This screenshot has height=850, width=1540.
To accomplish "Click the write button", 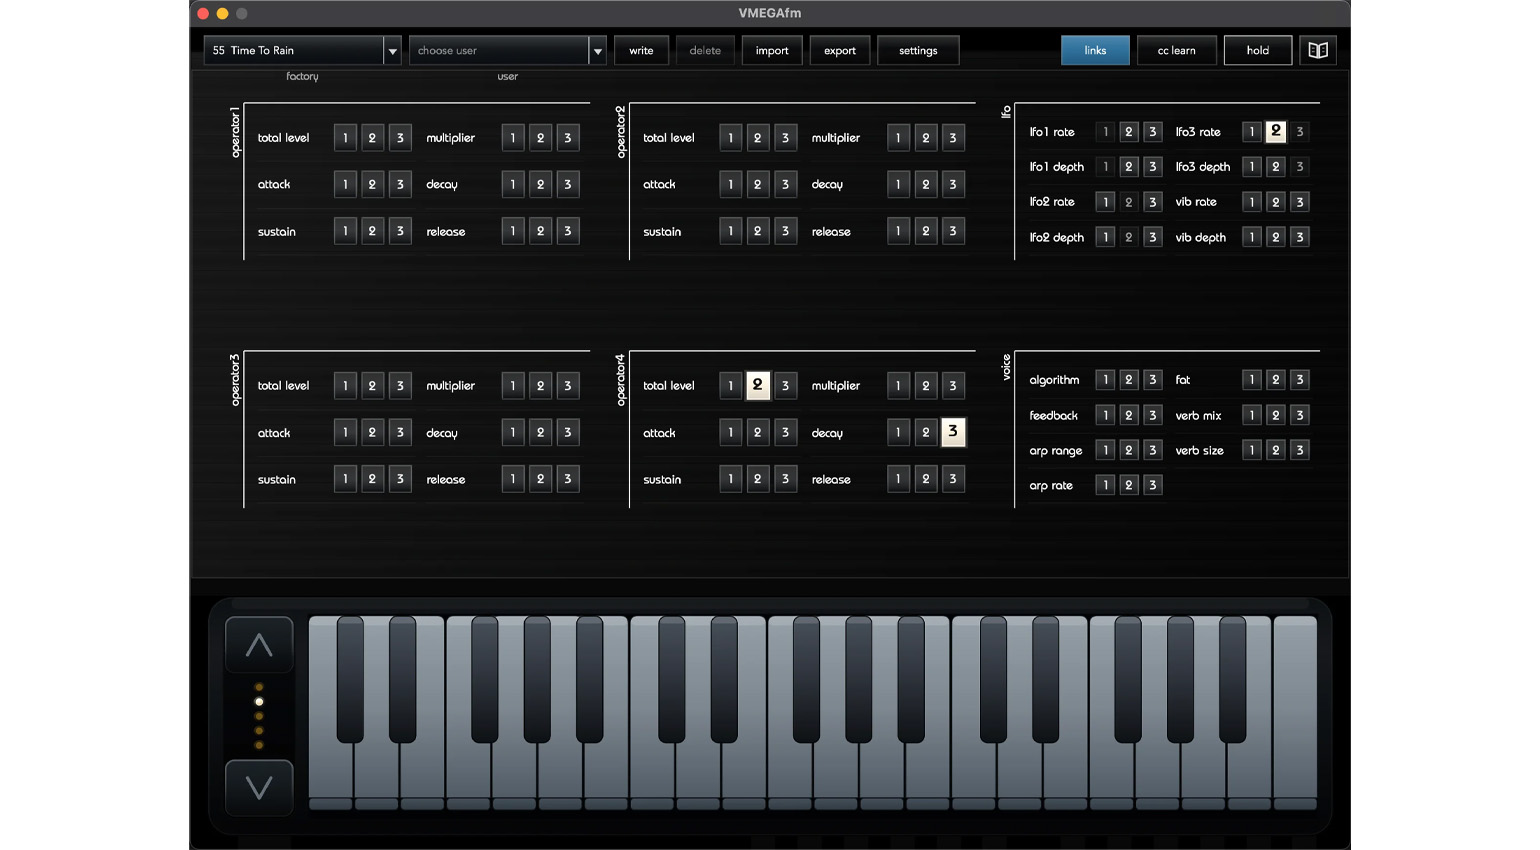I will click(641, 51).
